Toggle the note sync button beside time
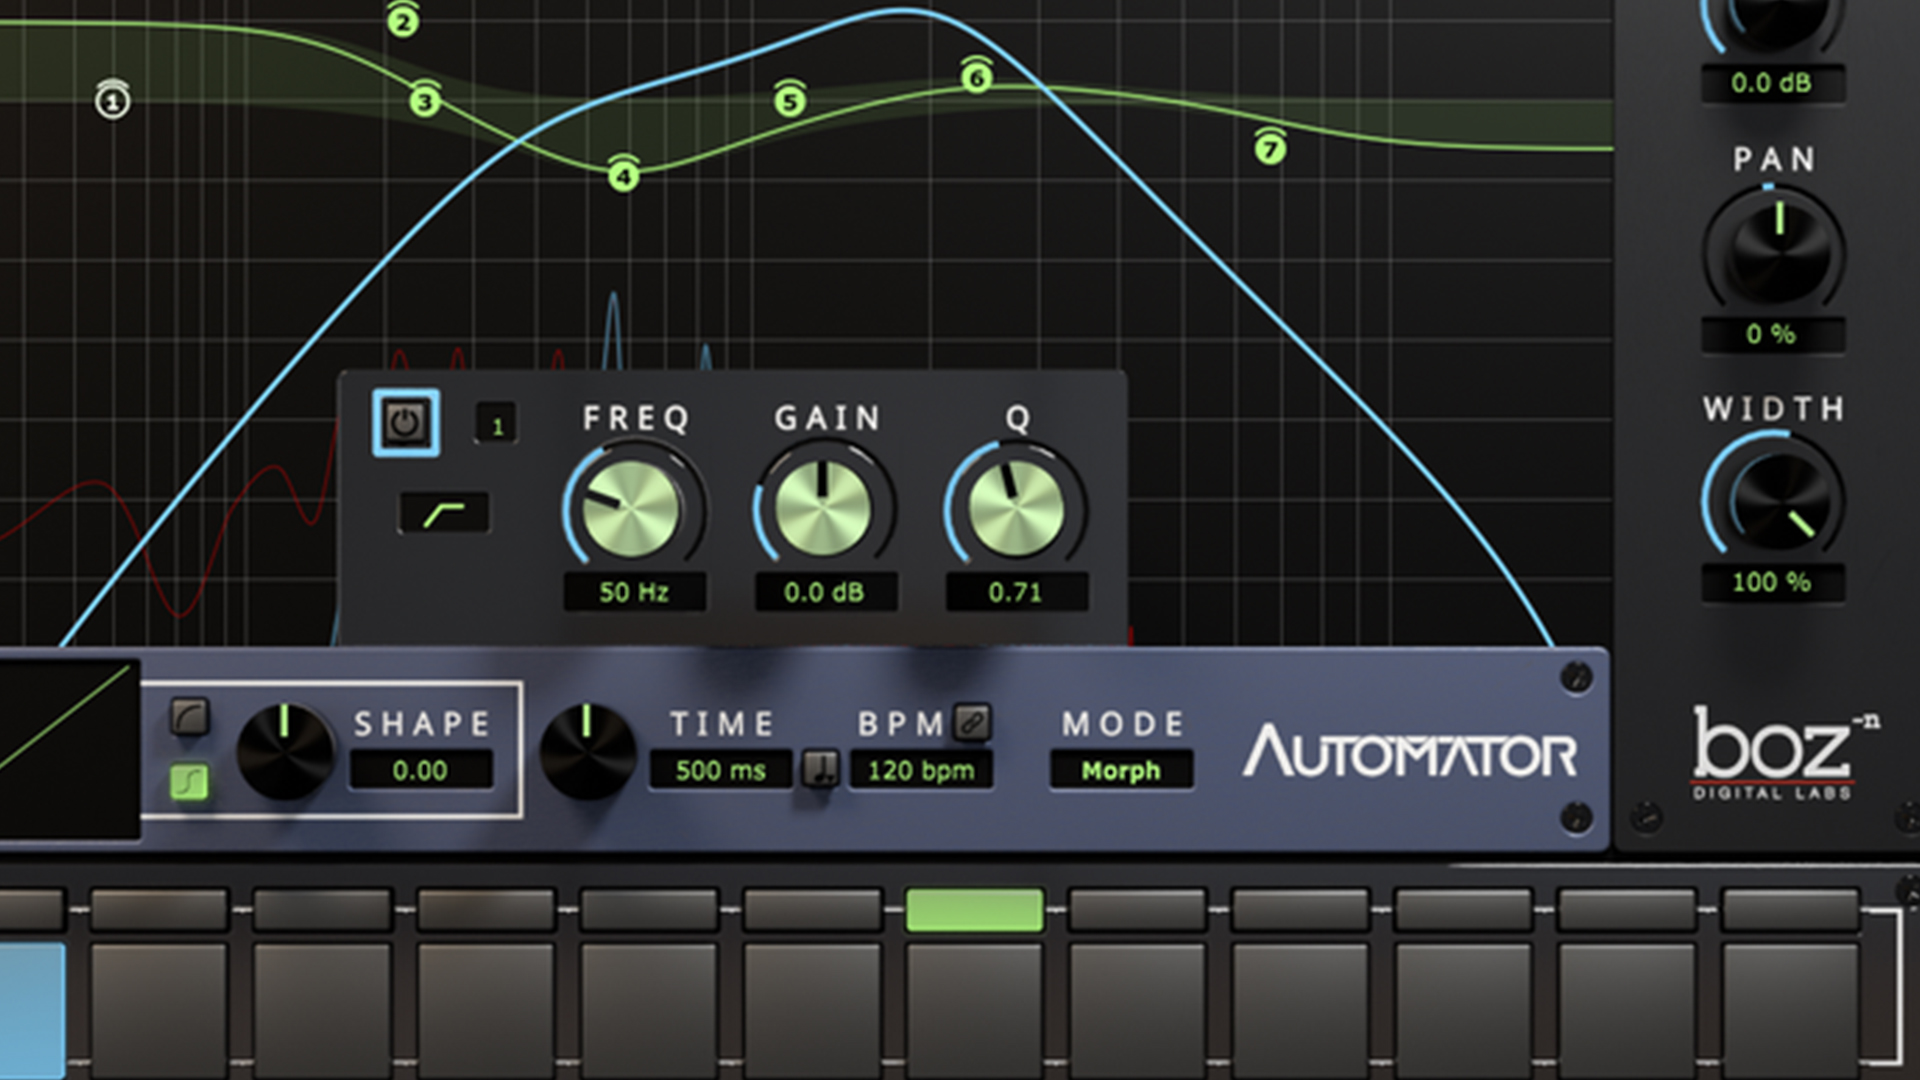Image resolution: width=1920 pixels, height=1080 pixels. point(821,769)
